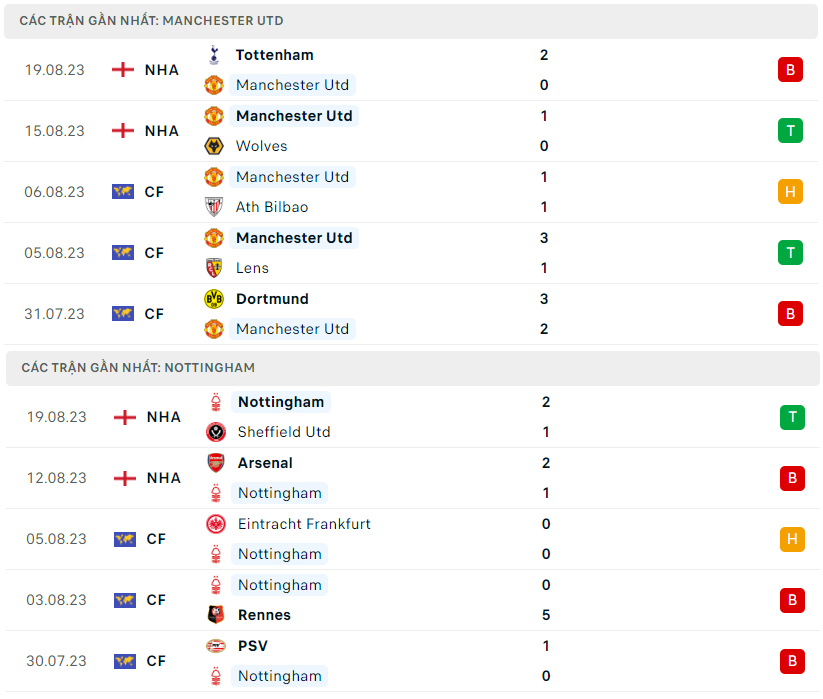The width and height of the screenshot is (823, 699).
Task: Click the NHA league label on 12.08.23 match
Action: 164,478
